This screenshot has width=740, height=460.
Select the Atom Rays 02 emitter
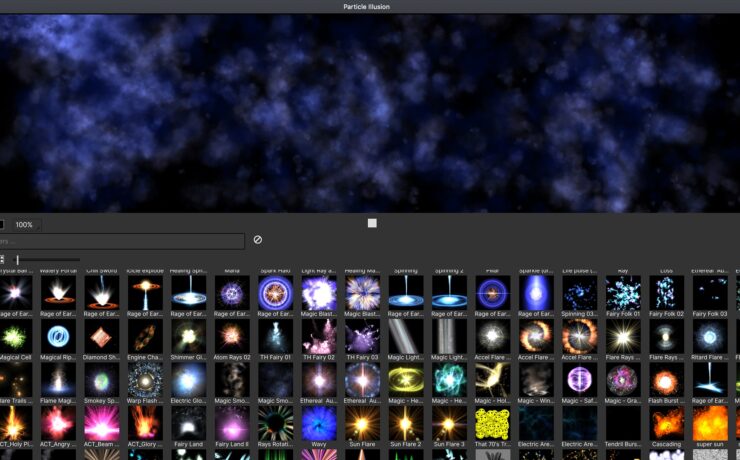coord(232,337)
